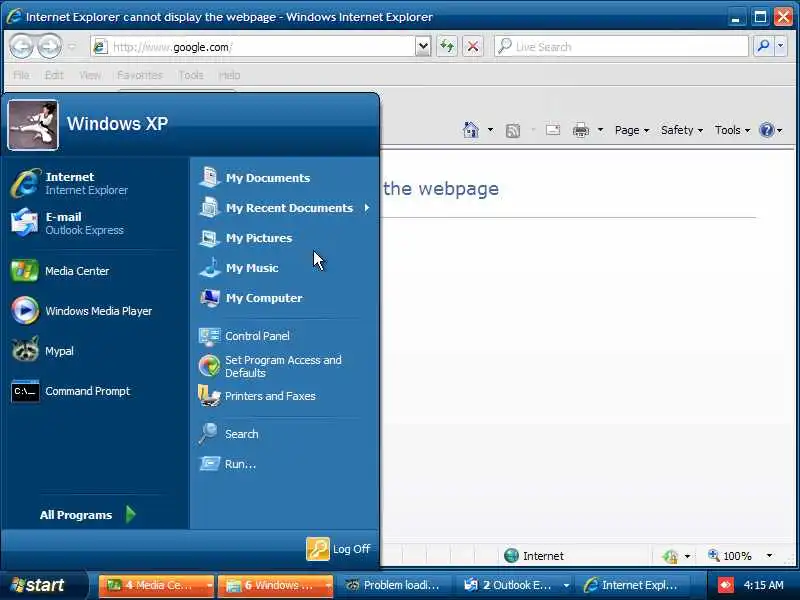Open the search provider dropdown arrow

(781, 46)
